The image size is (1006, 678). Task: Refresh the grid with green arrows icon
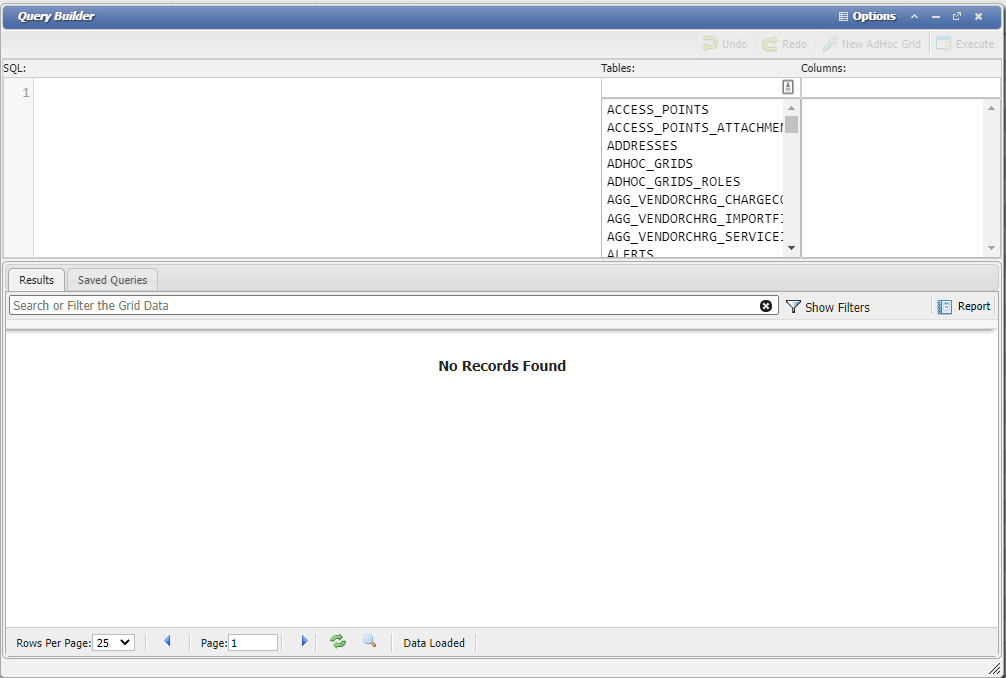338,642
